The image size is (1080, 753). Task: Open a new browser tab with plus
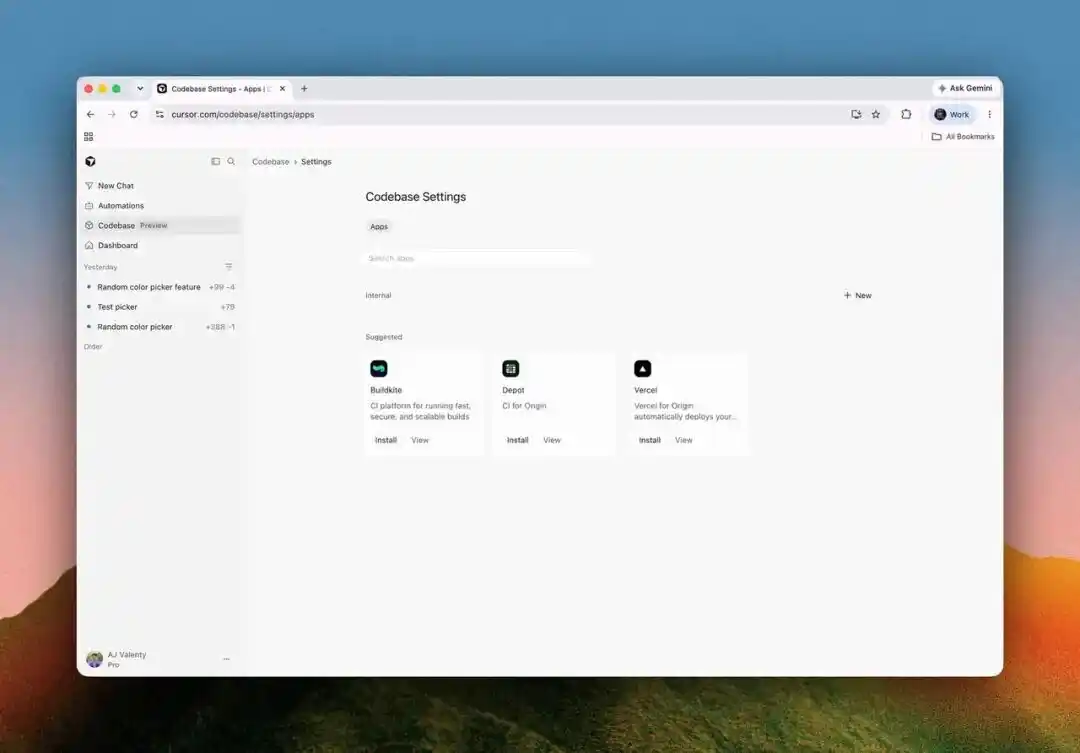click(304, 88)
